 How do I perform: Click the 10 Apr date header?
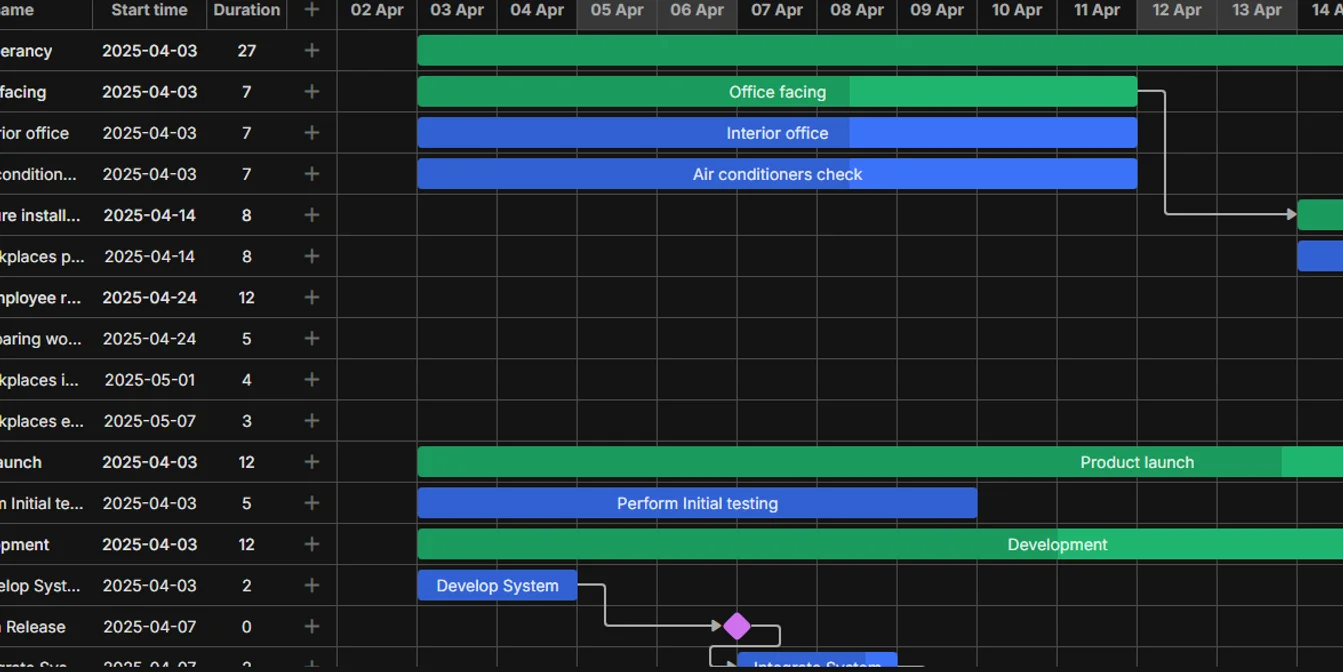pyautogui.click(x=1017, y=10)
